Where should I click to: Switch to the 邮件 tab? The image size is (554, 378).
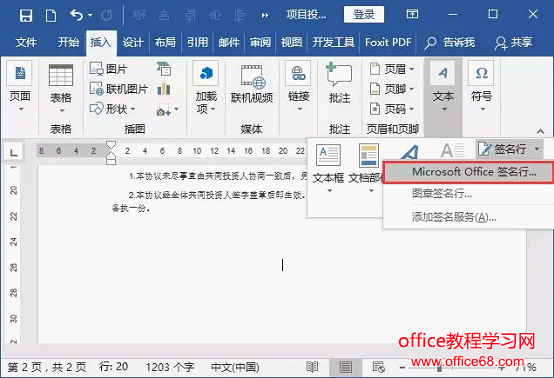[x=229, y=42]
